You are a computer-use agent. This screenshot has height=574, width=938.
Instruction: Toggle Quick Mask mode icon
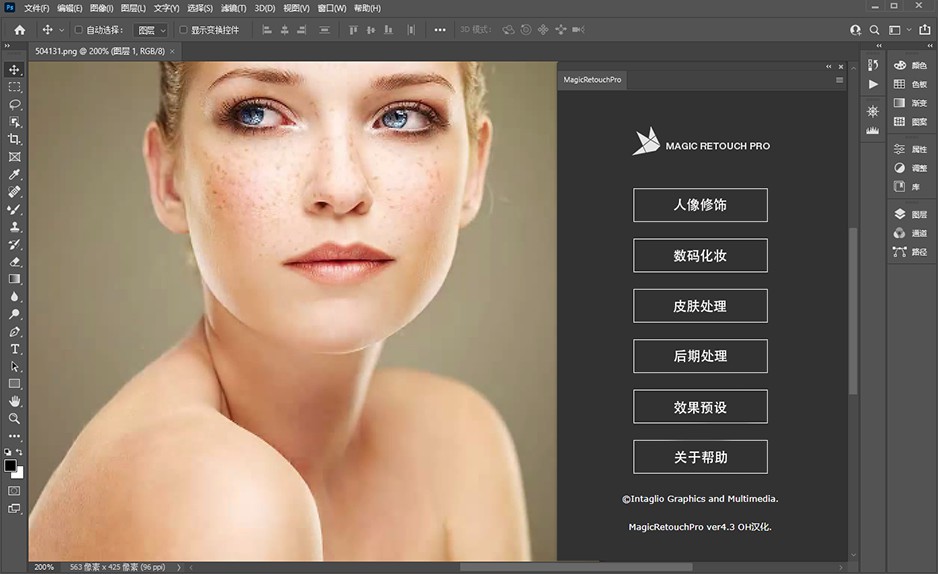pyautogui.click(x=15, y=490)
